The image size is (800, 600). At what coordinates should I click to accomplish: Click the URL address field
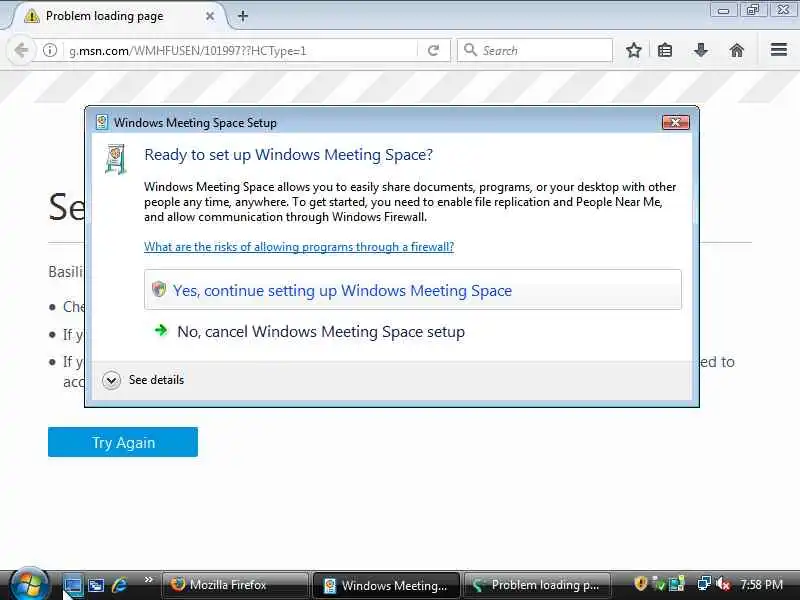[x=240, y=51]
